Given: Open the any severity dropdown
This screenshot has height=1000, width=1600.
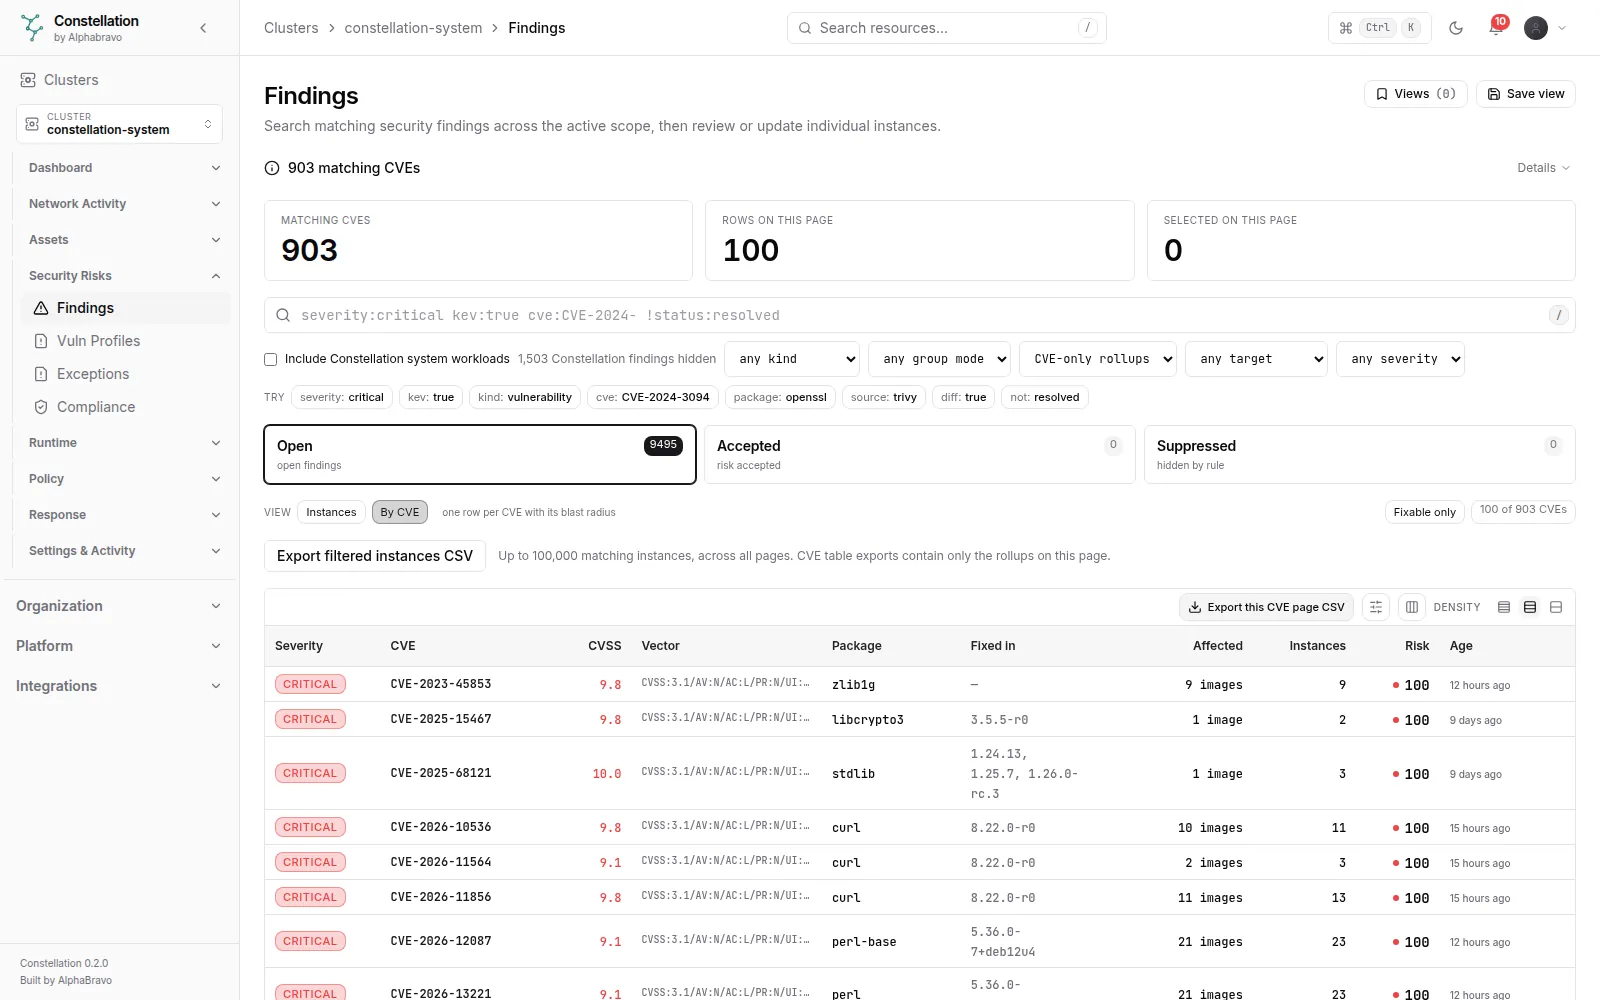Looking at the screenshot, I should coord(1400,359).
